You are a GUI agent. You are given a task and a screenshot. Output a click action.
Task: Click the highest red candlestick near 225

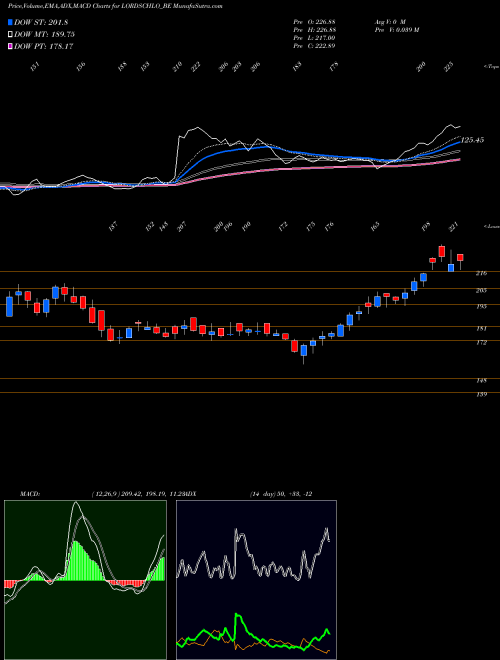441,251
